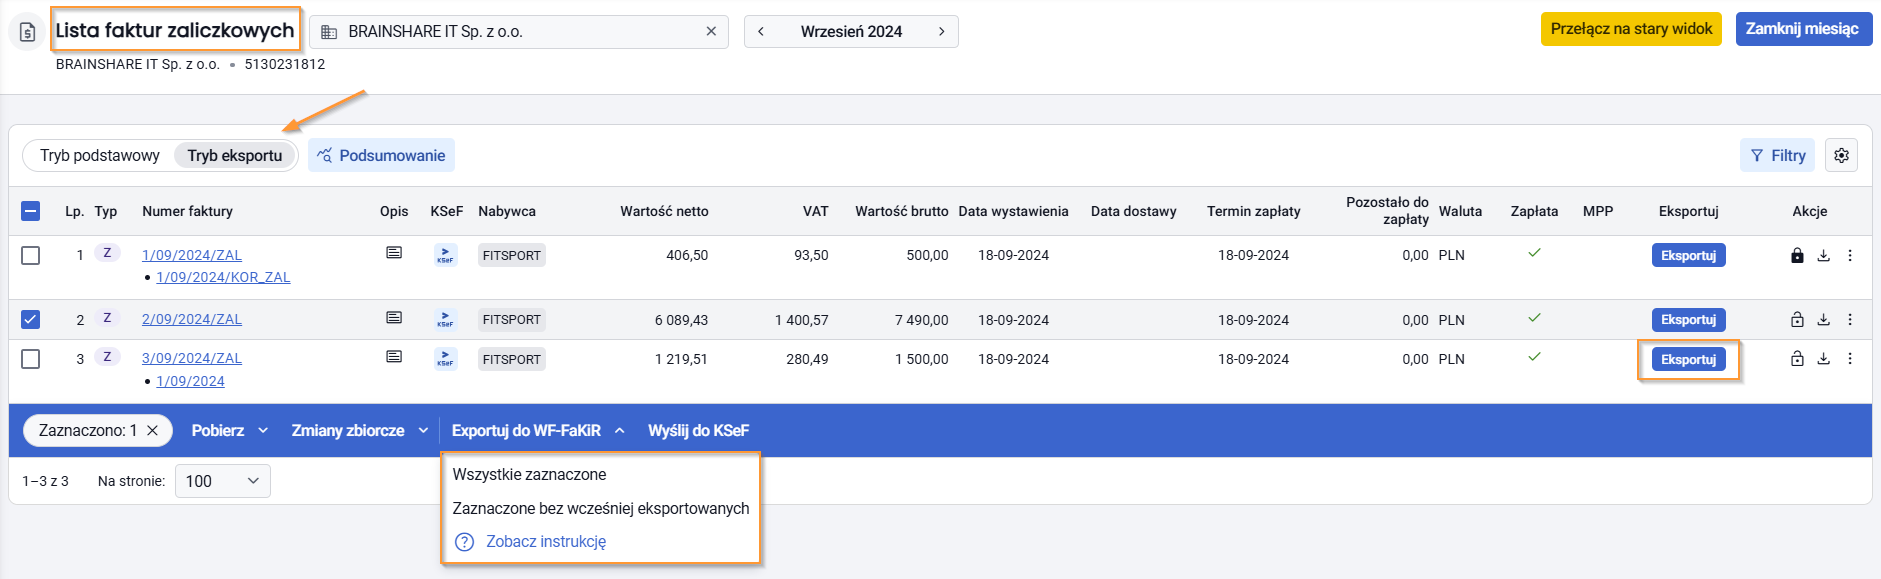Click the closed lock icon on 1/09/2024/ZAL

point(1797,255)
